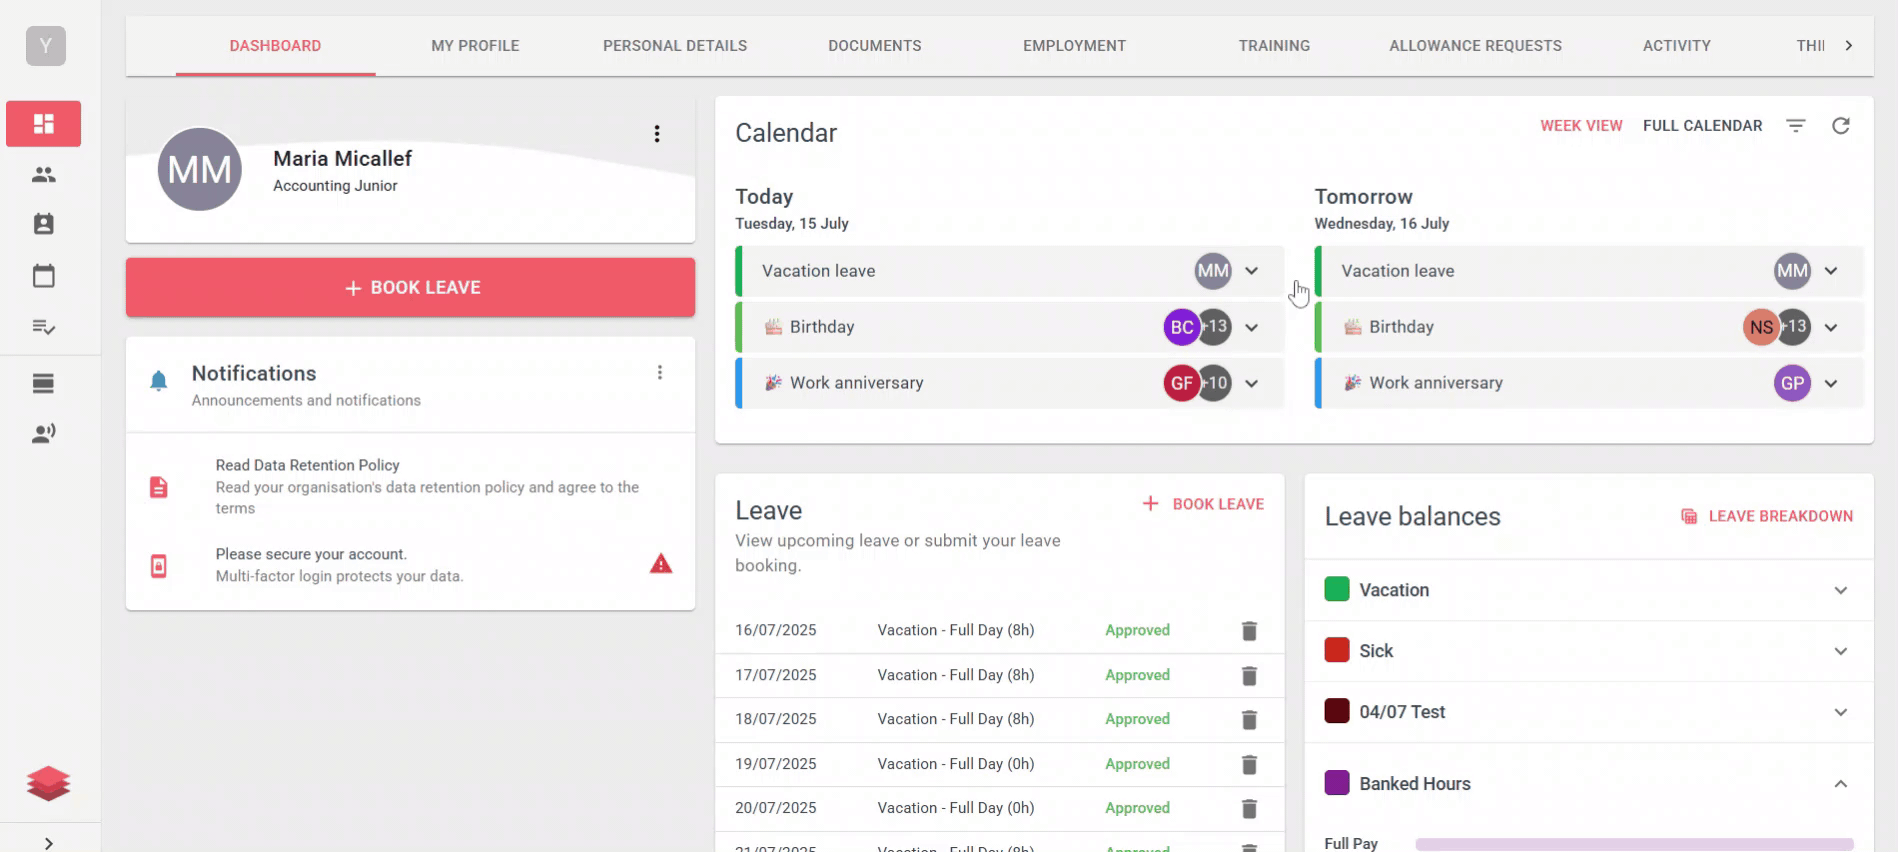Delete leave on 20/07/2025
Viewport: 1898px width, 852px height.
click(x=1249, y=809)
